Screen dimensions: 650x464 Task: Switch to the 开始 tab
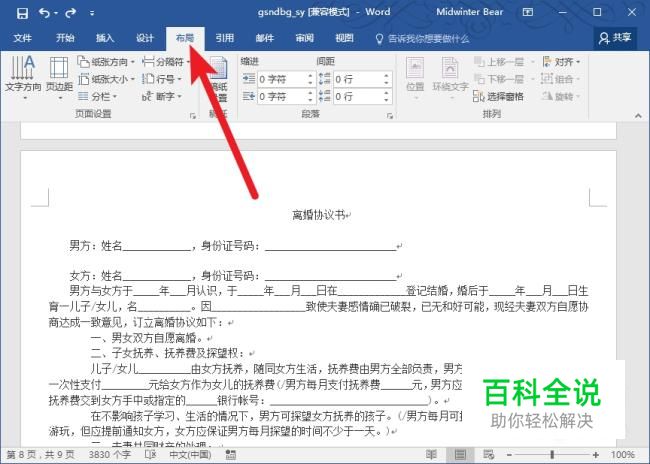[x=65, y=38]
